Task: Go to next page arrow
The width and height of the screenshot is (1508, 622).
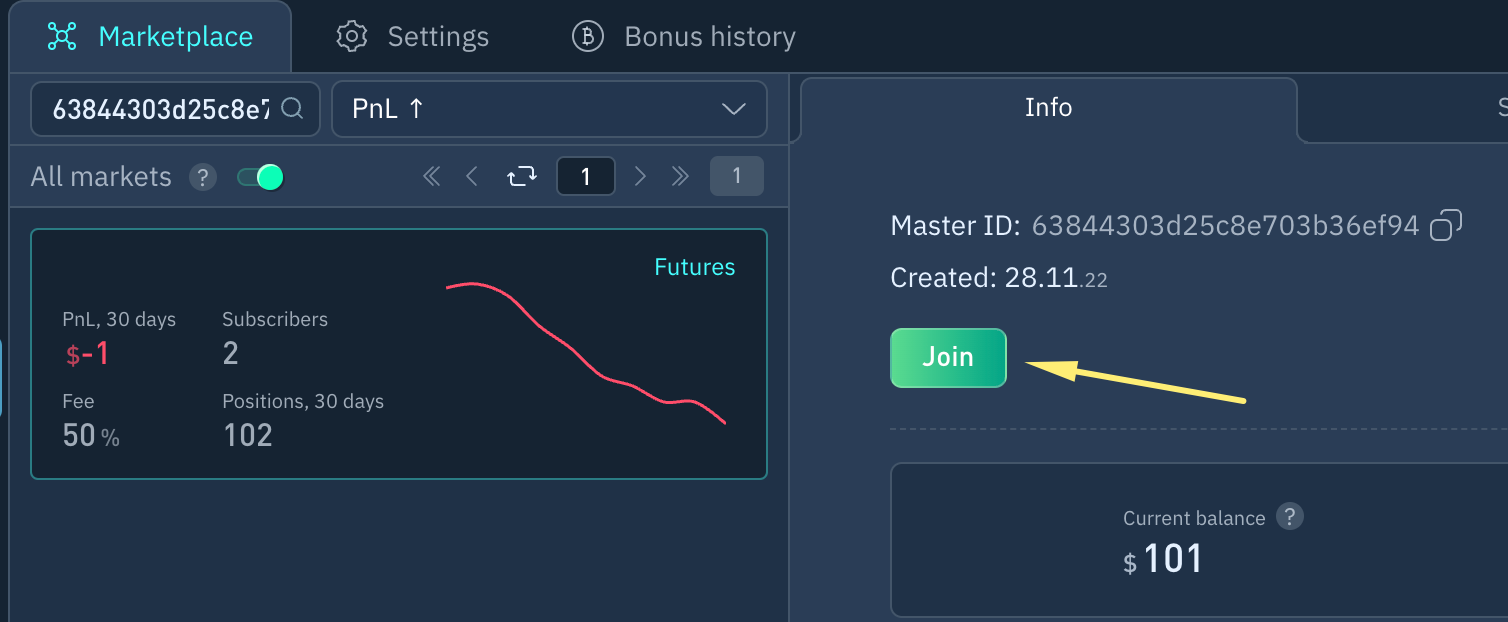Action: [x=641, y=177]
